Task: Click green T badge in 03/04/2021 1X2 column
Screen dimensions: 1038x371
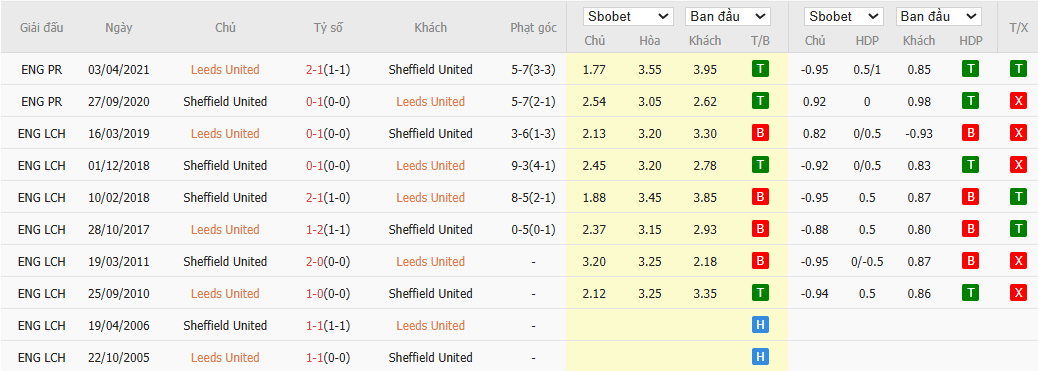Action: [760, 69]
